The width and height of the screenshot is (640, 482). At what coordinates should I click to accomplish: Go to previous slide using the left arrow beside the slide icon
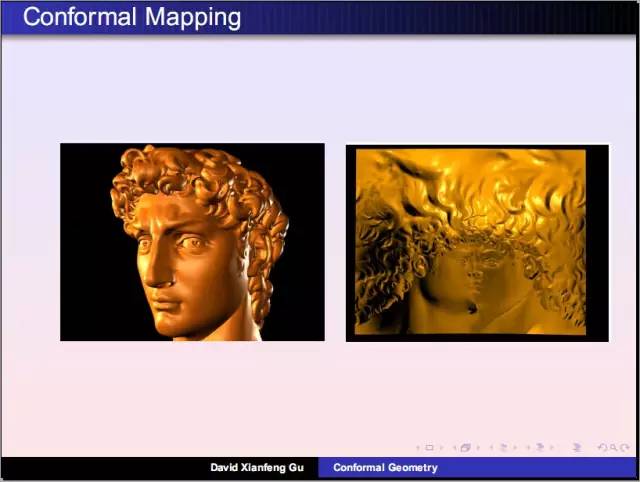click(x=418, y=448)
